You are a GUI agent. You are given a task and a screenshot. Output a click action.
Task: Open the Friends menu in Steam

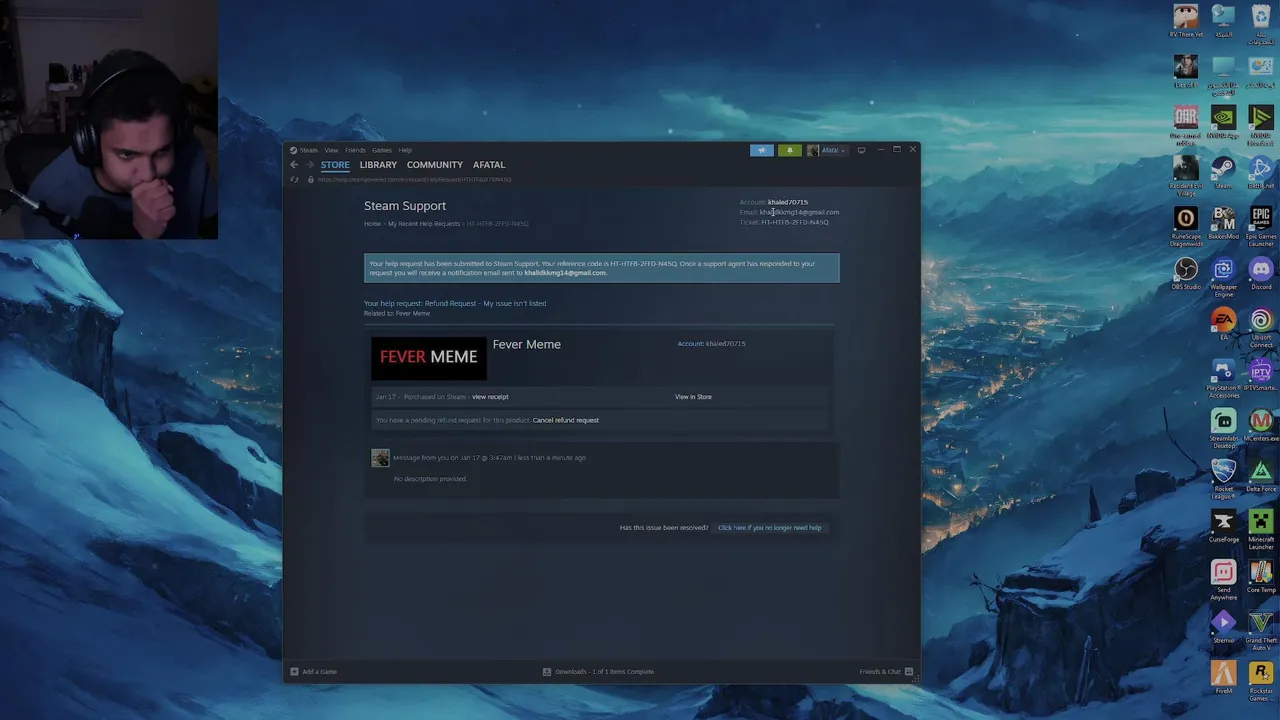click(355, 150)
